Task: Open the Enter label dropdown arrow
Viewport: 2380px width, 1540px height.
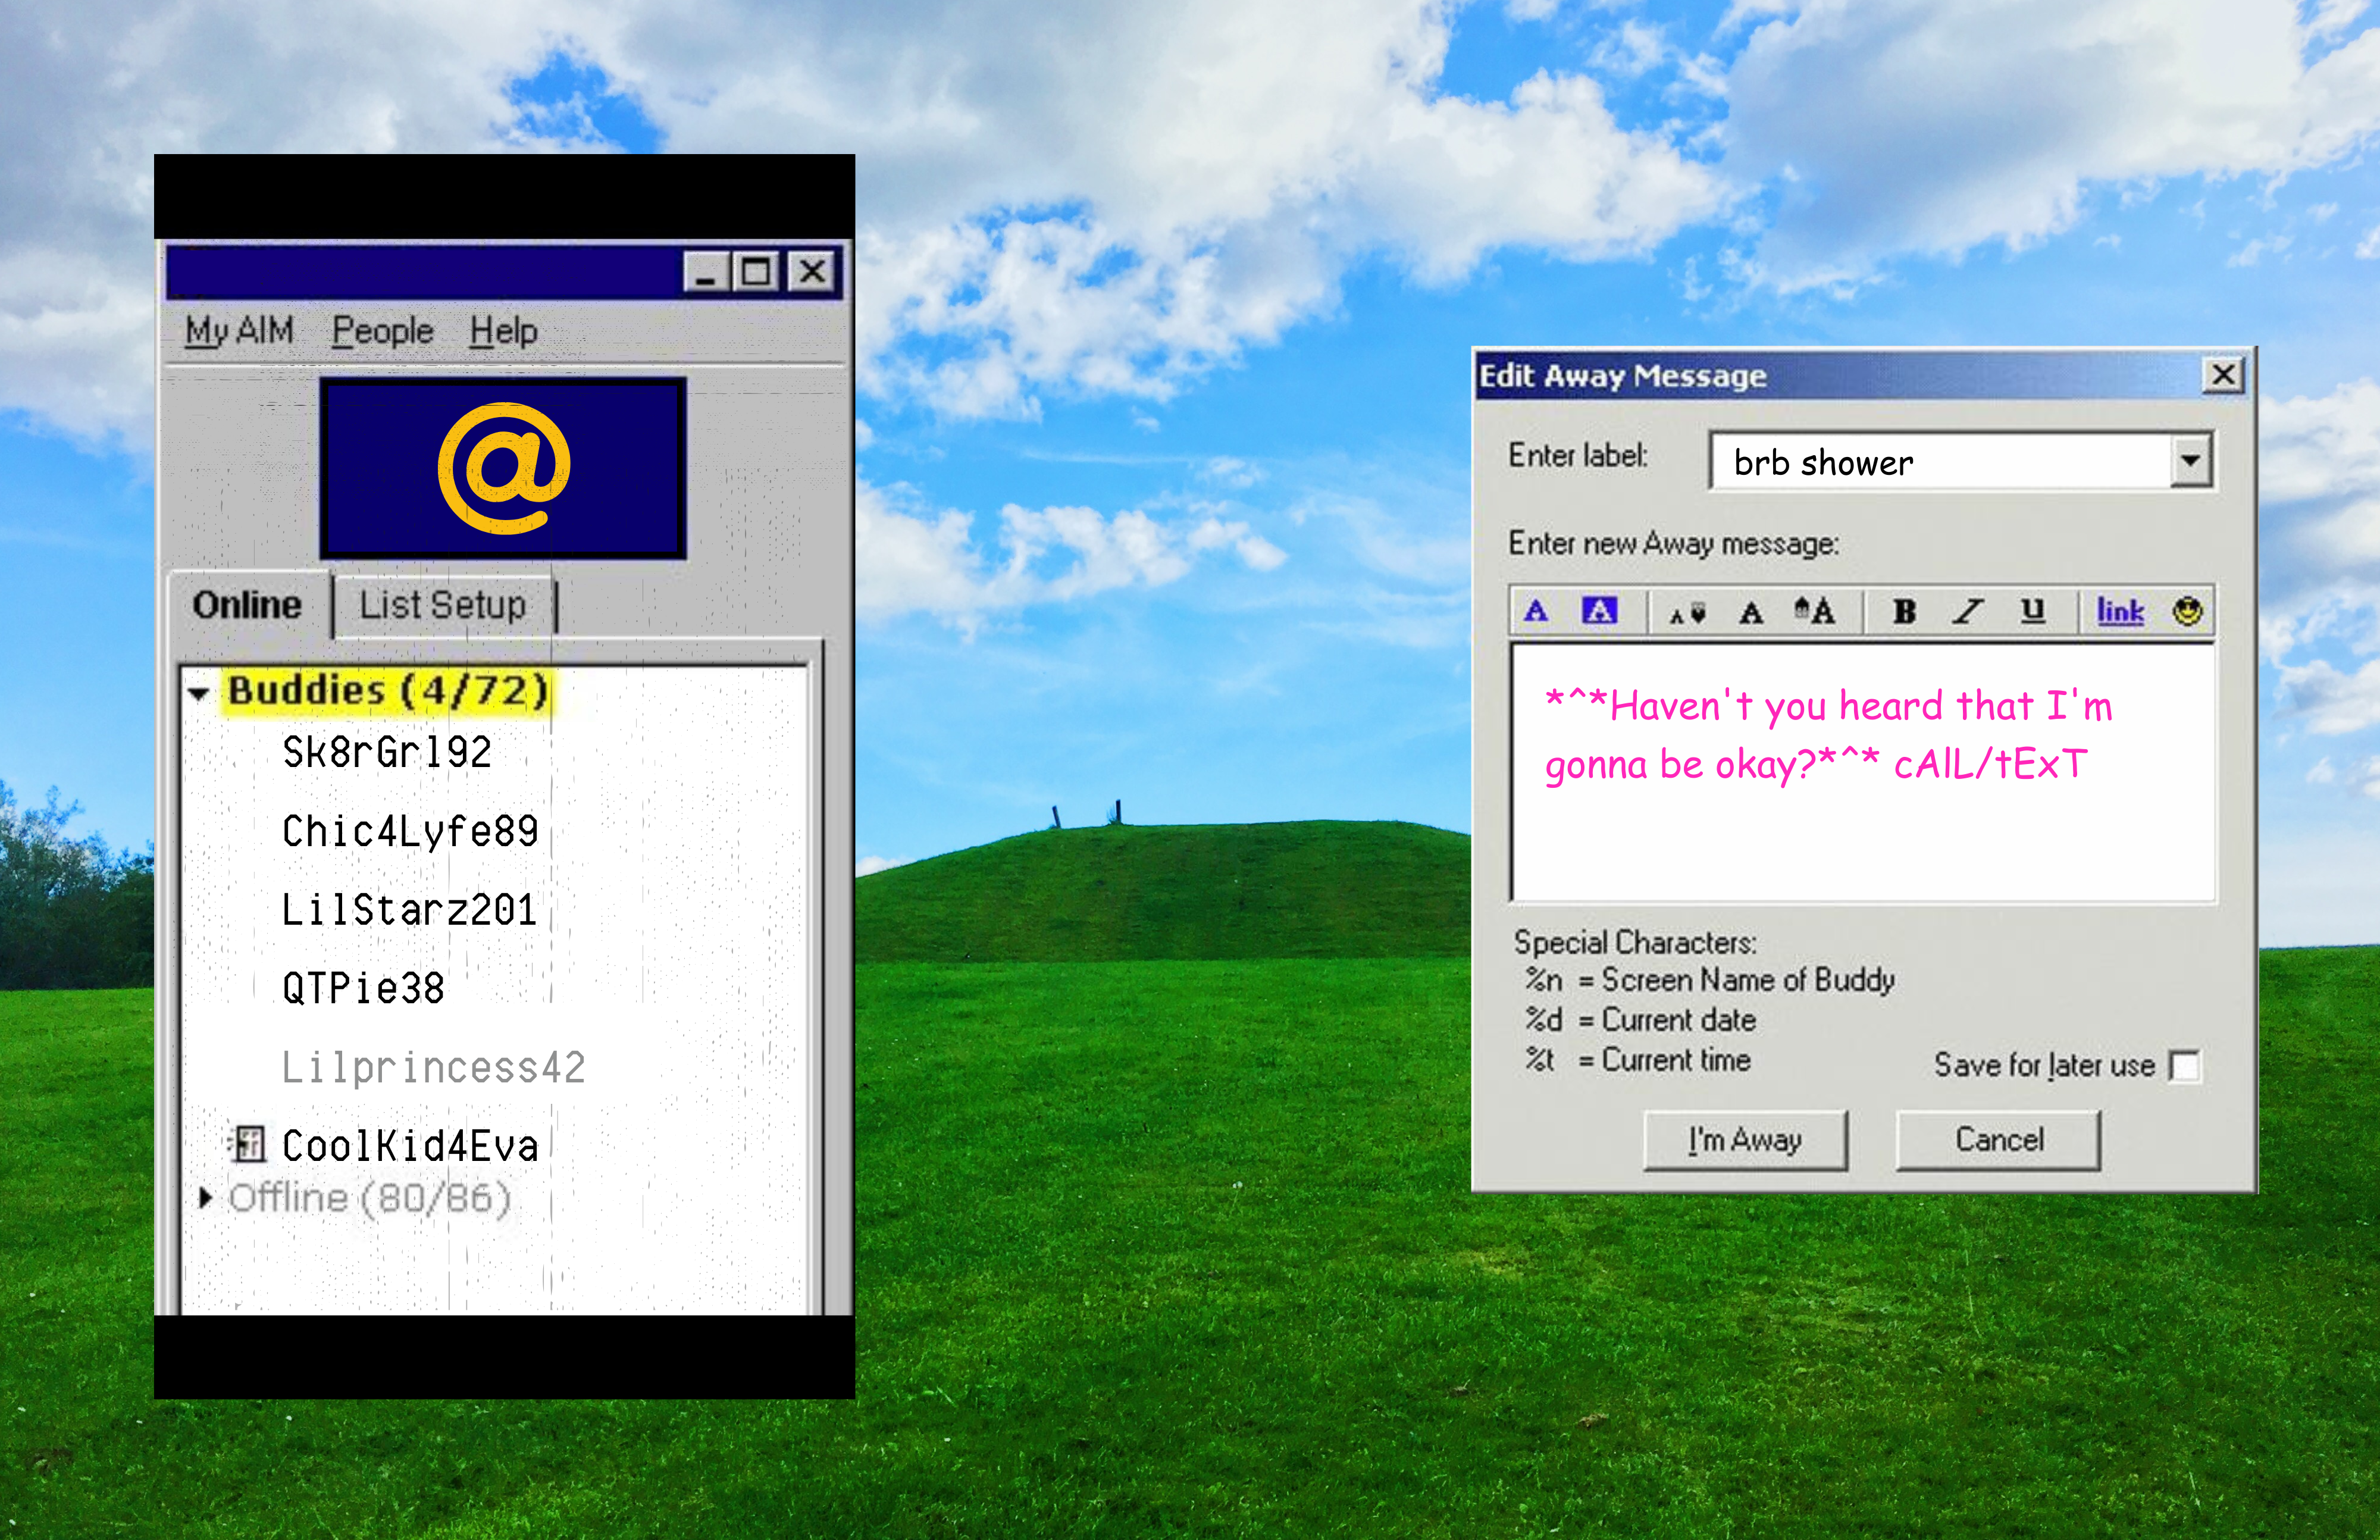Action: 2191,461
